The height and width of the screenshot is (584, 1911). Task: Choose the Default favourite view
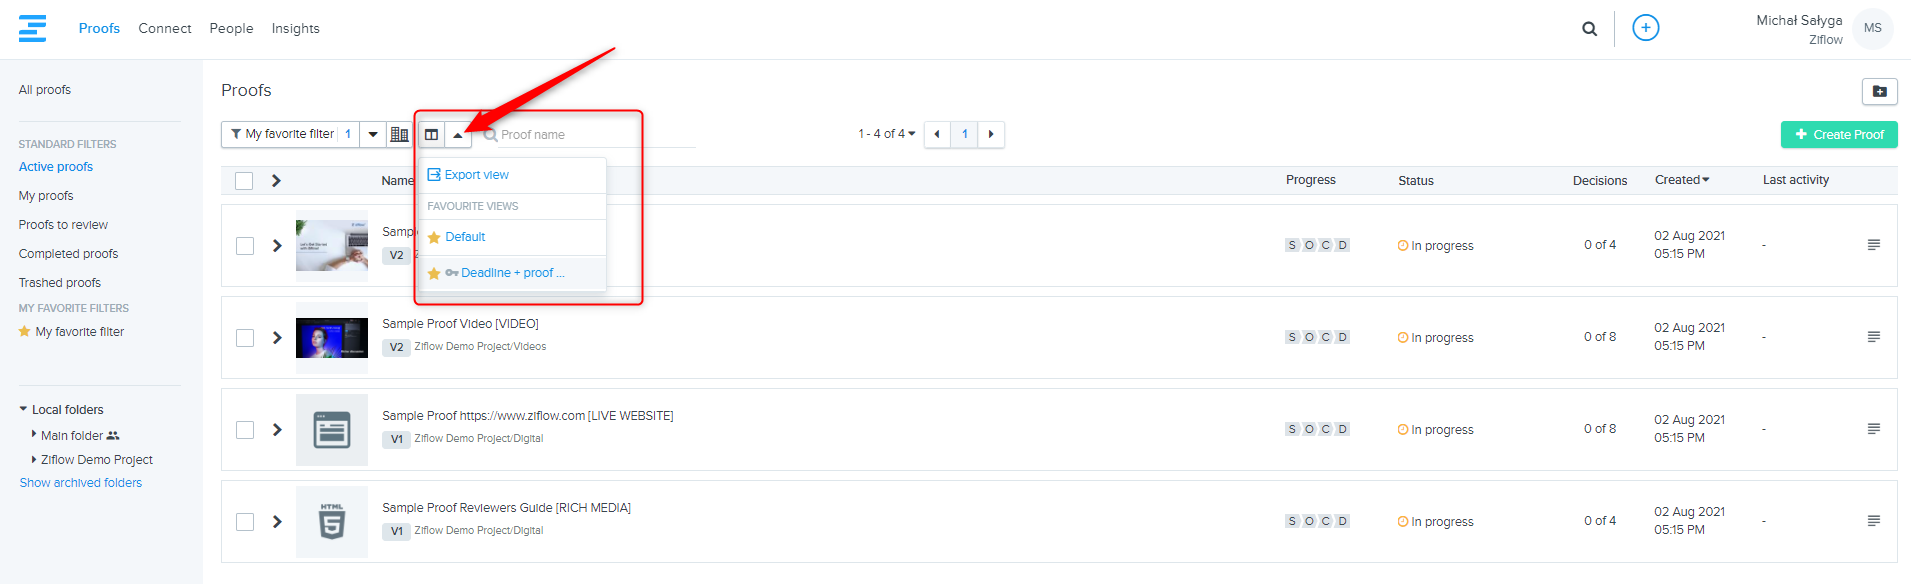tap(465, 237)
